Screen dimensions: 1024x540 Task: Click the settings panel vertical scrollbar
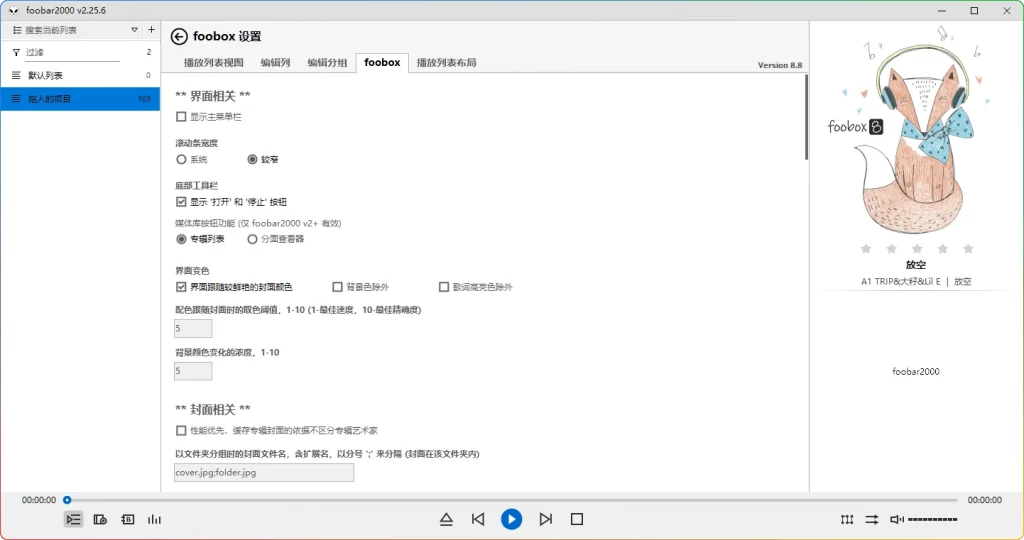806,118
